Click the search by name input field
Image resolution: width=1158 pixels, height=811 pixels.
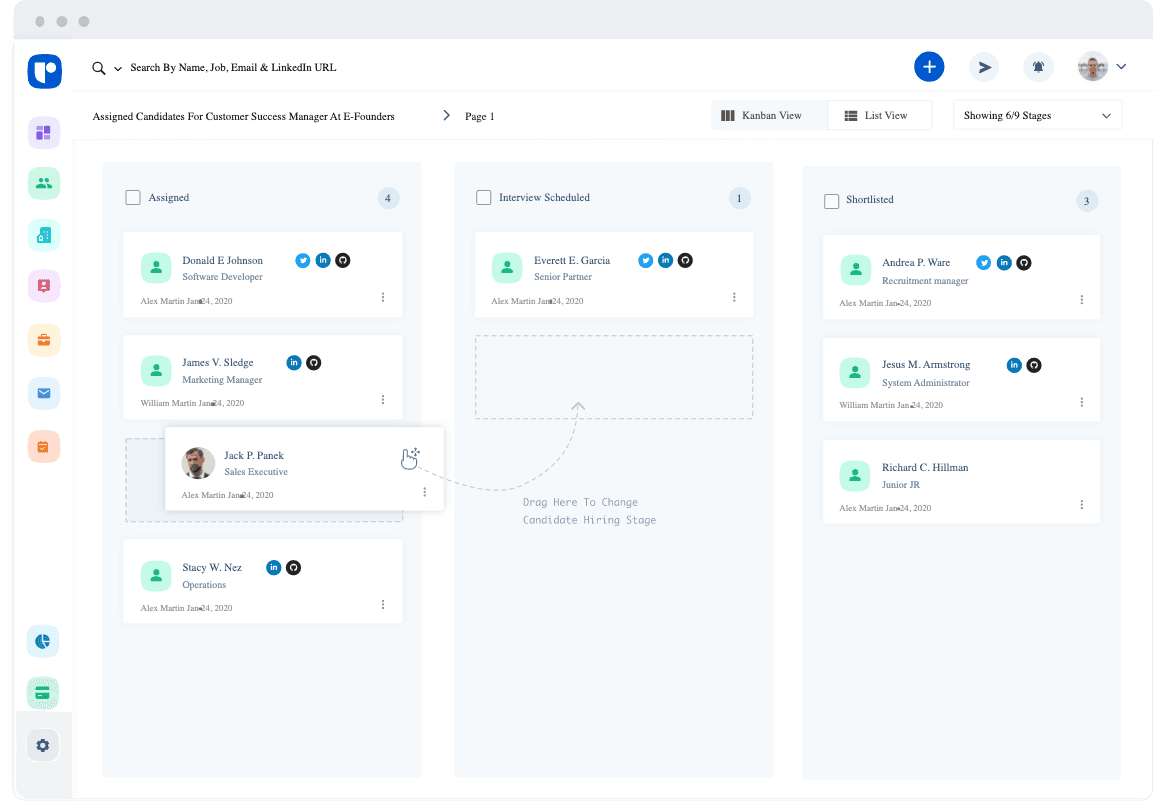click(233, 68)
